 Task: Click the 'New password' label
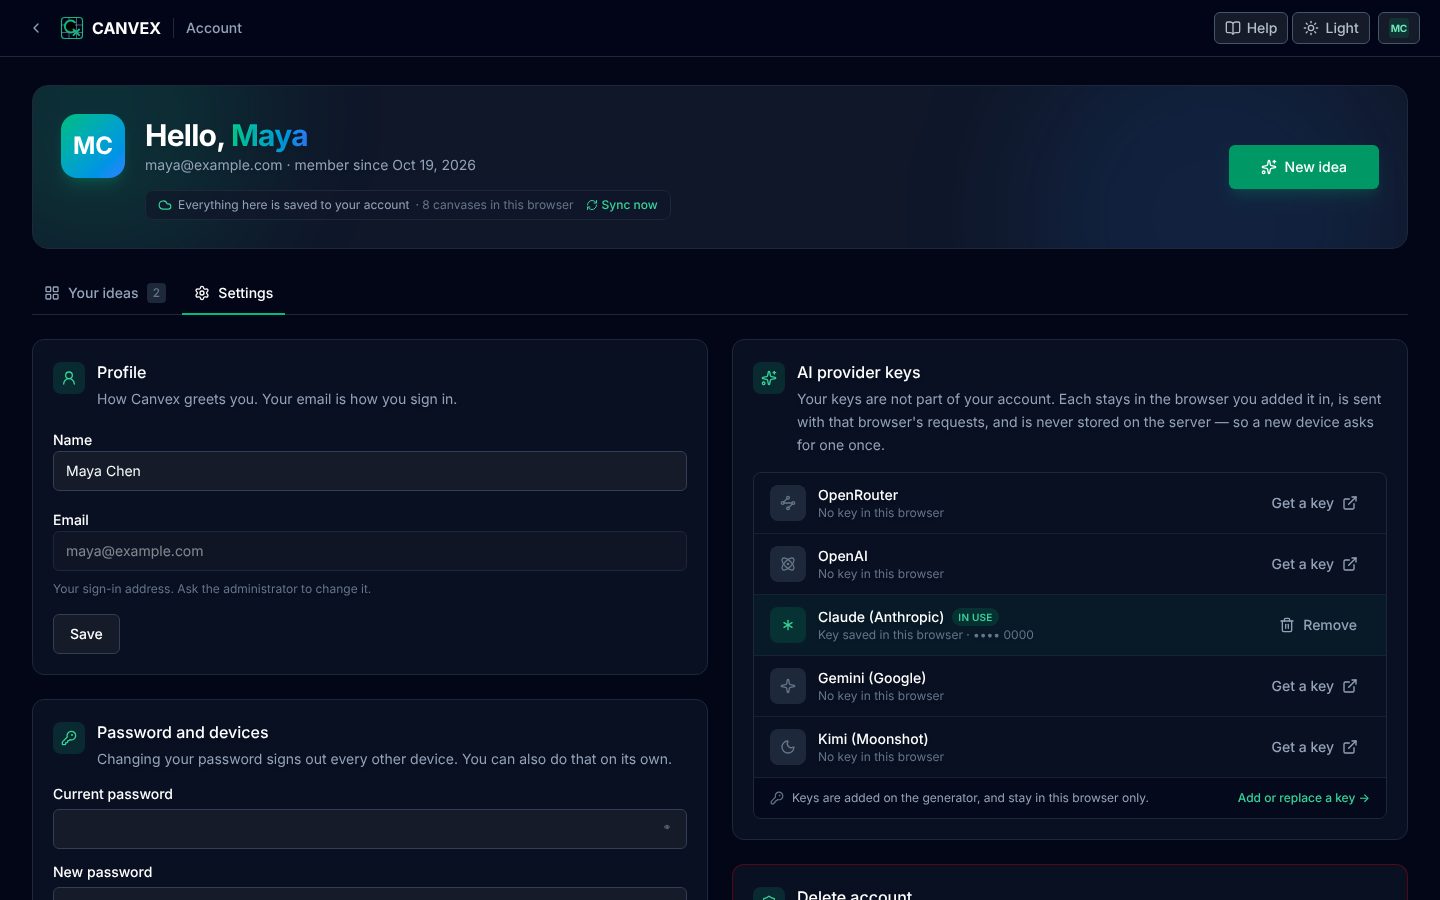(103, 872)
